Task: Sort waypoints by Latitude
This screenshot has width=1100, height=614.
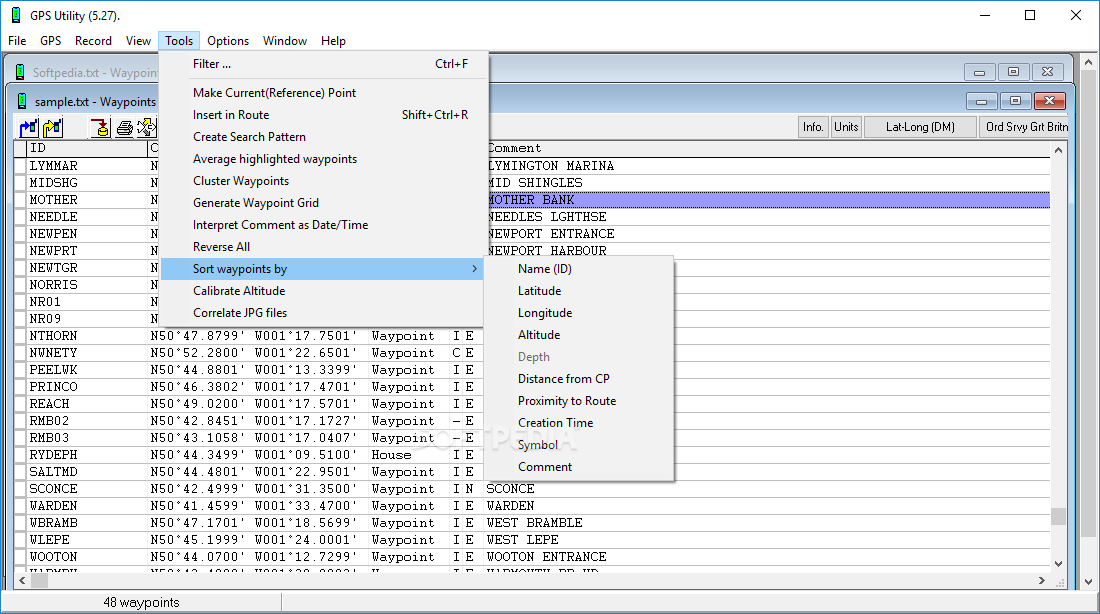Action: [579, 291]
